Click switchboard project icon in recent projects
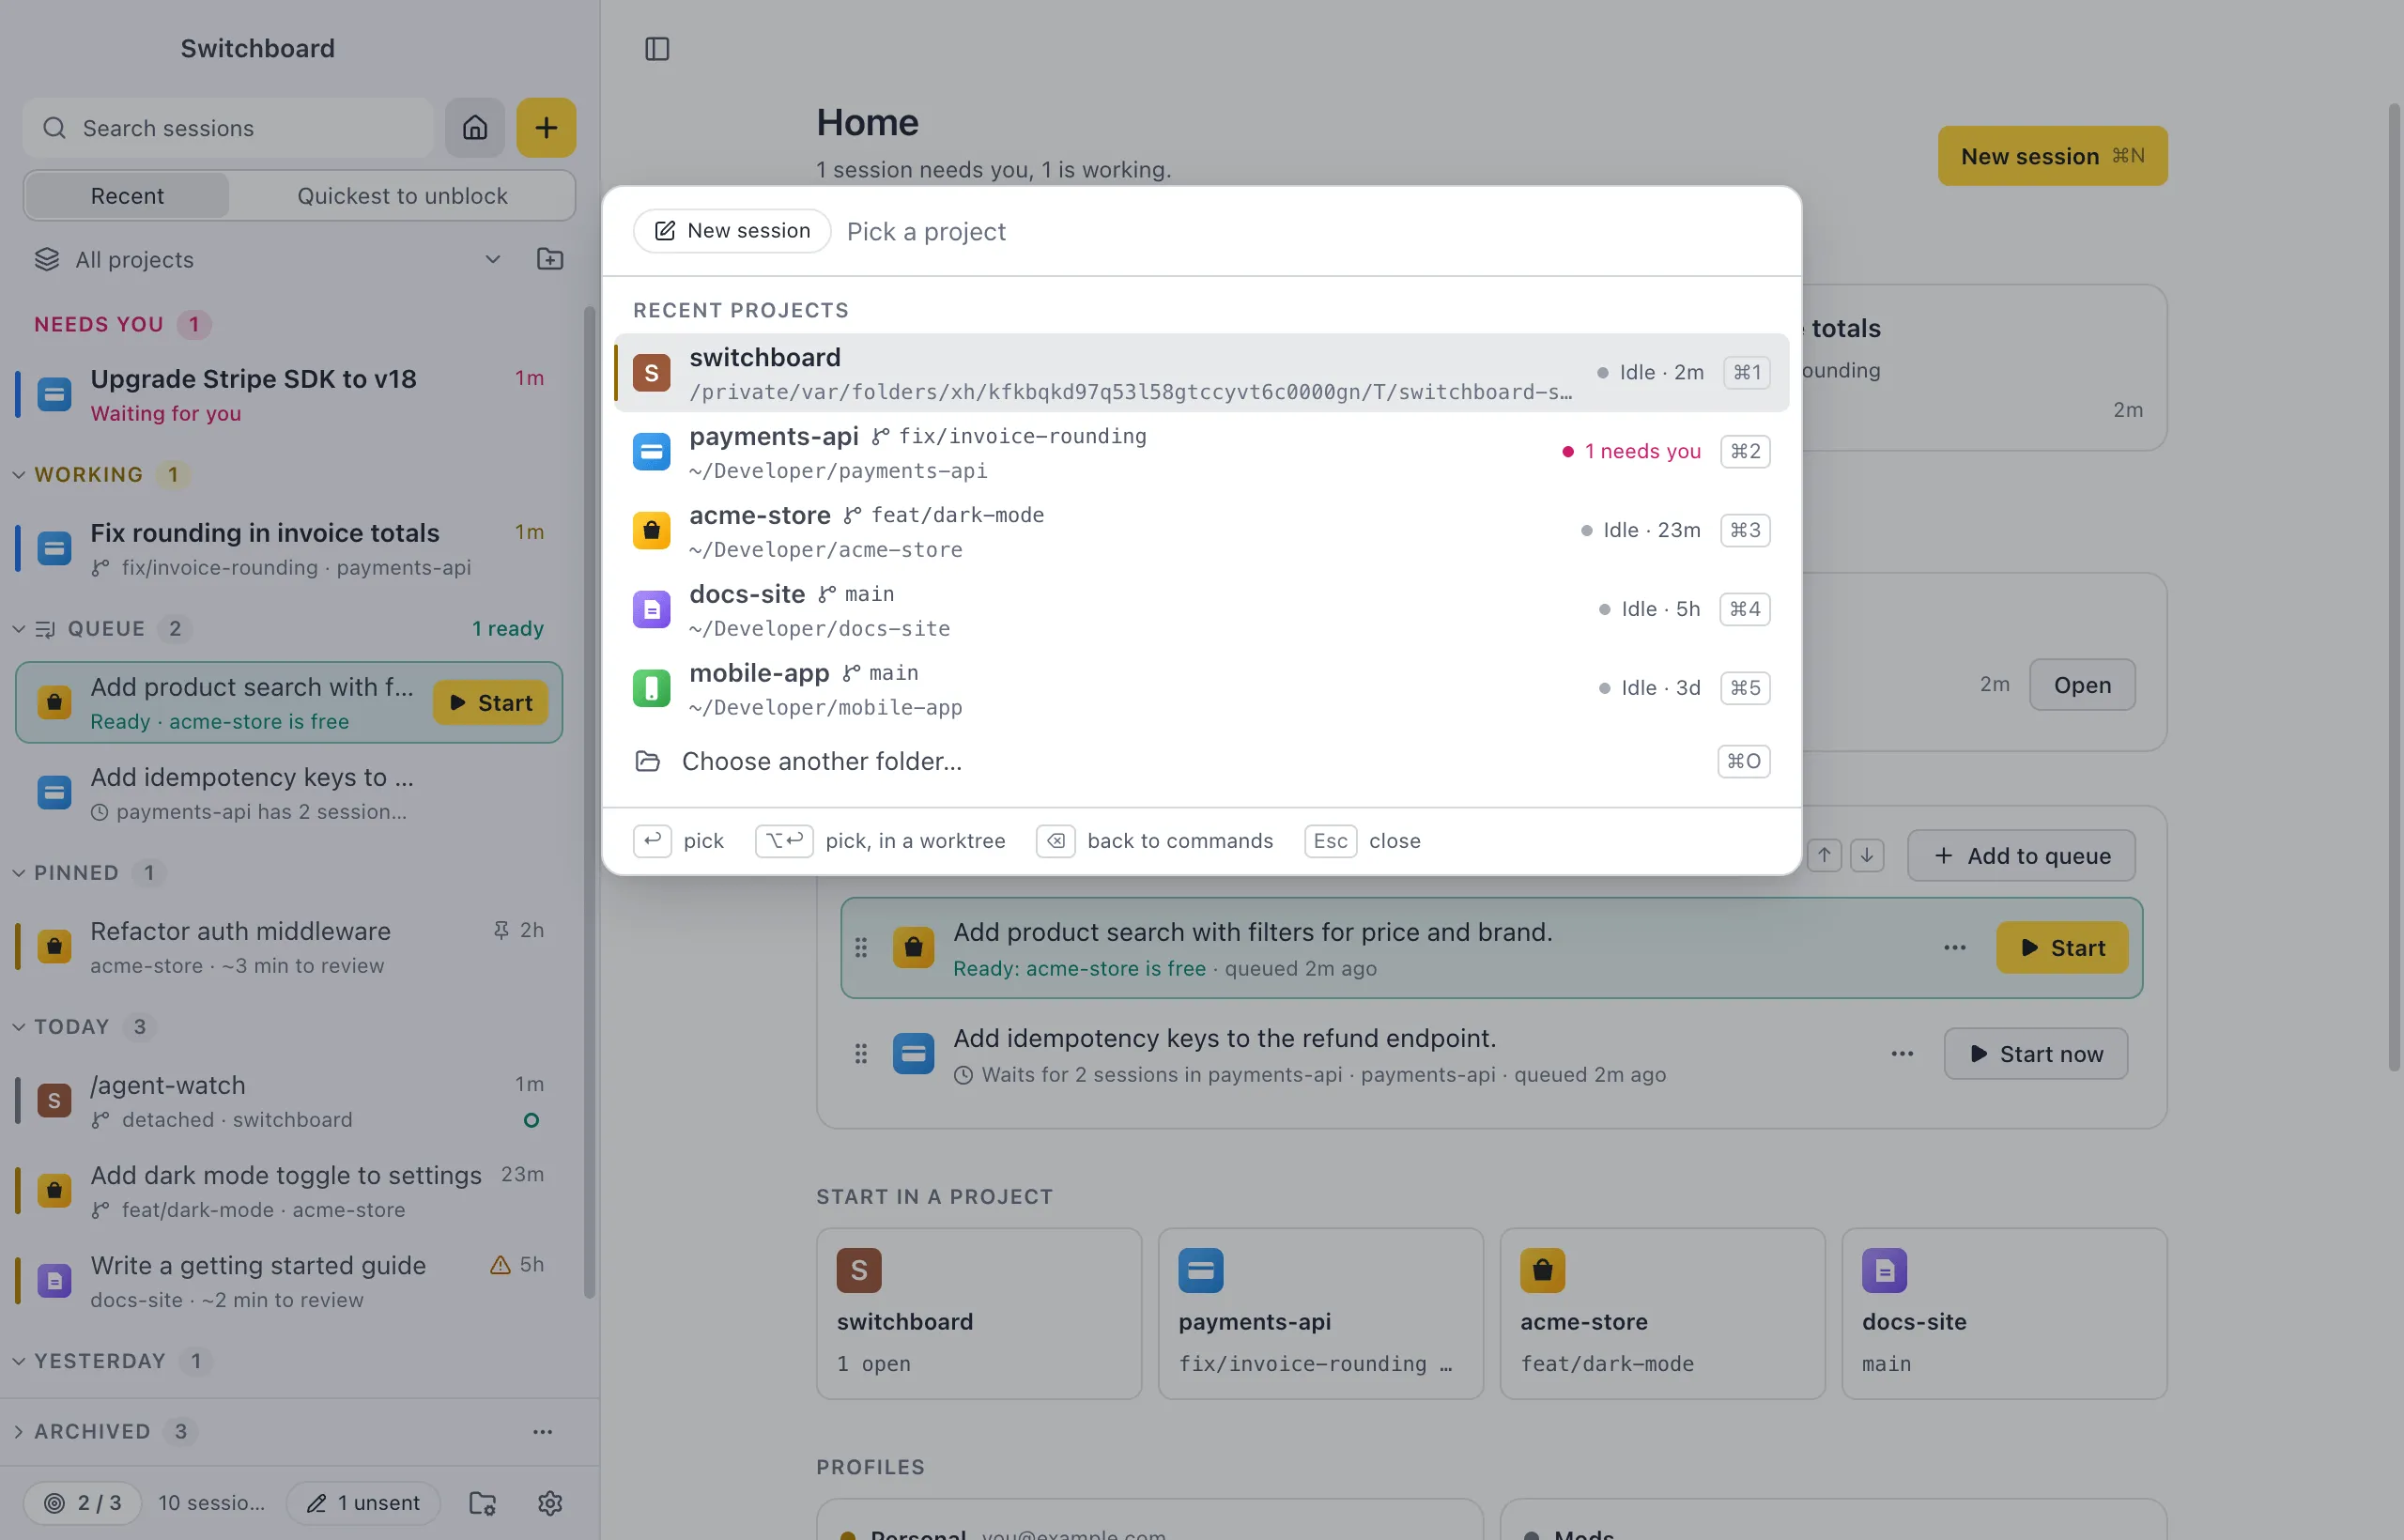This screenshot has width=2404, height=1540. click(652, 372)
